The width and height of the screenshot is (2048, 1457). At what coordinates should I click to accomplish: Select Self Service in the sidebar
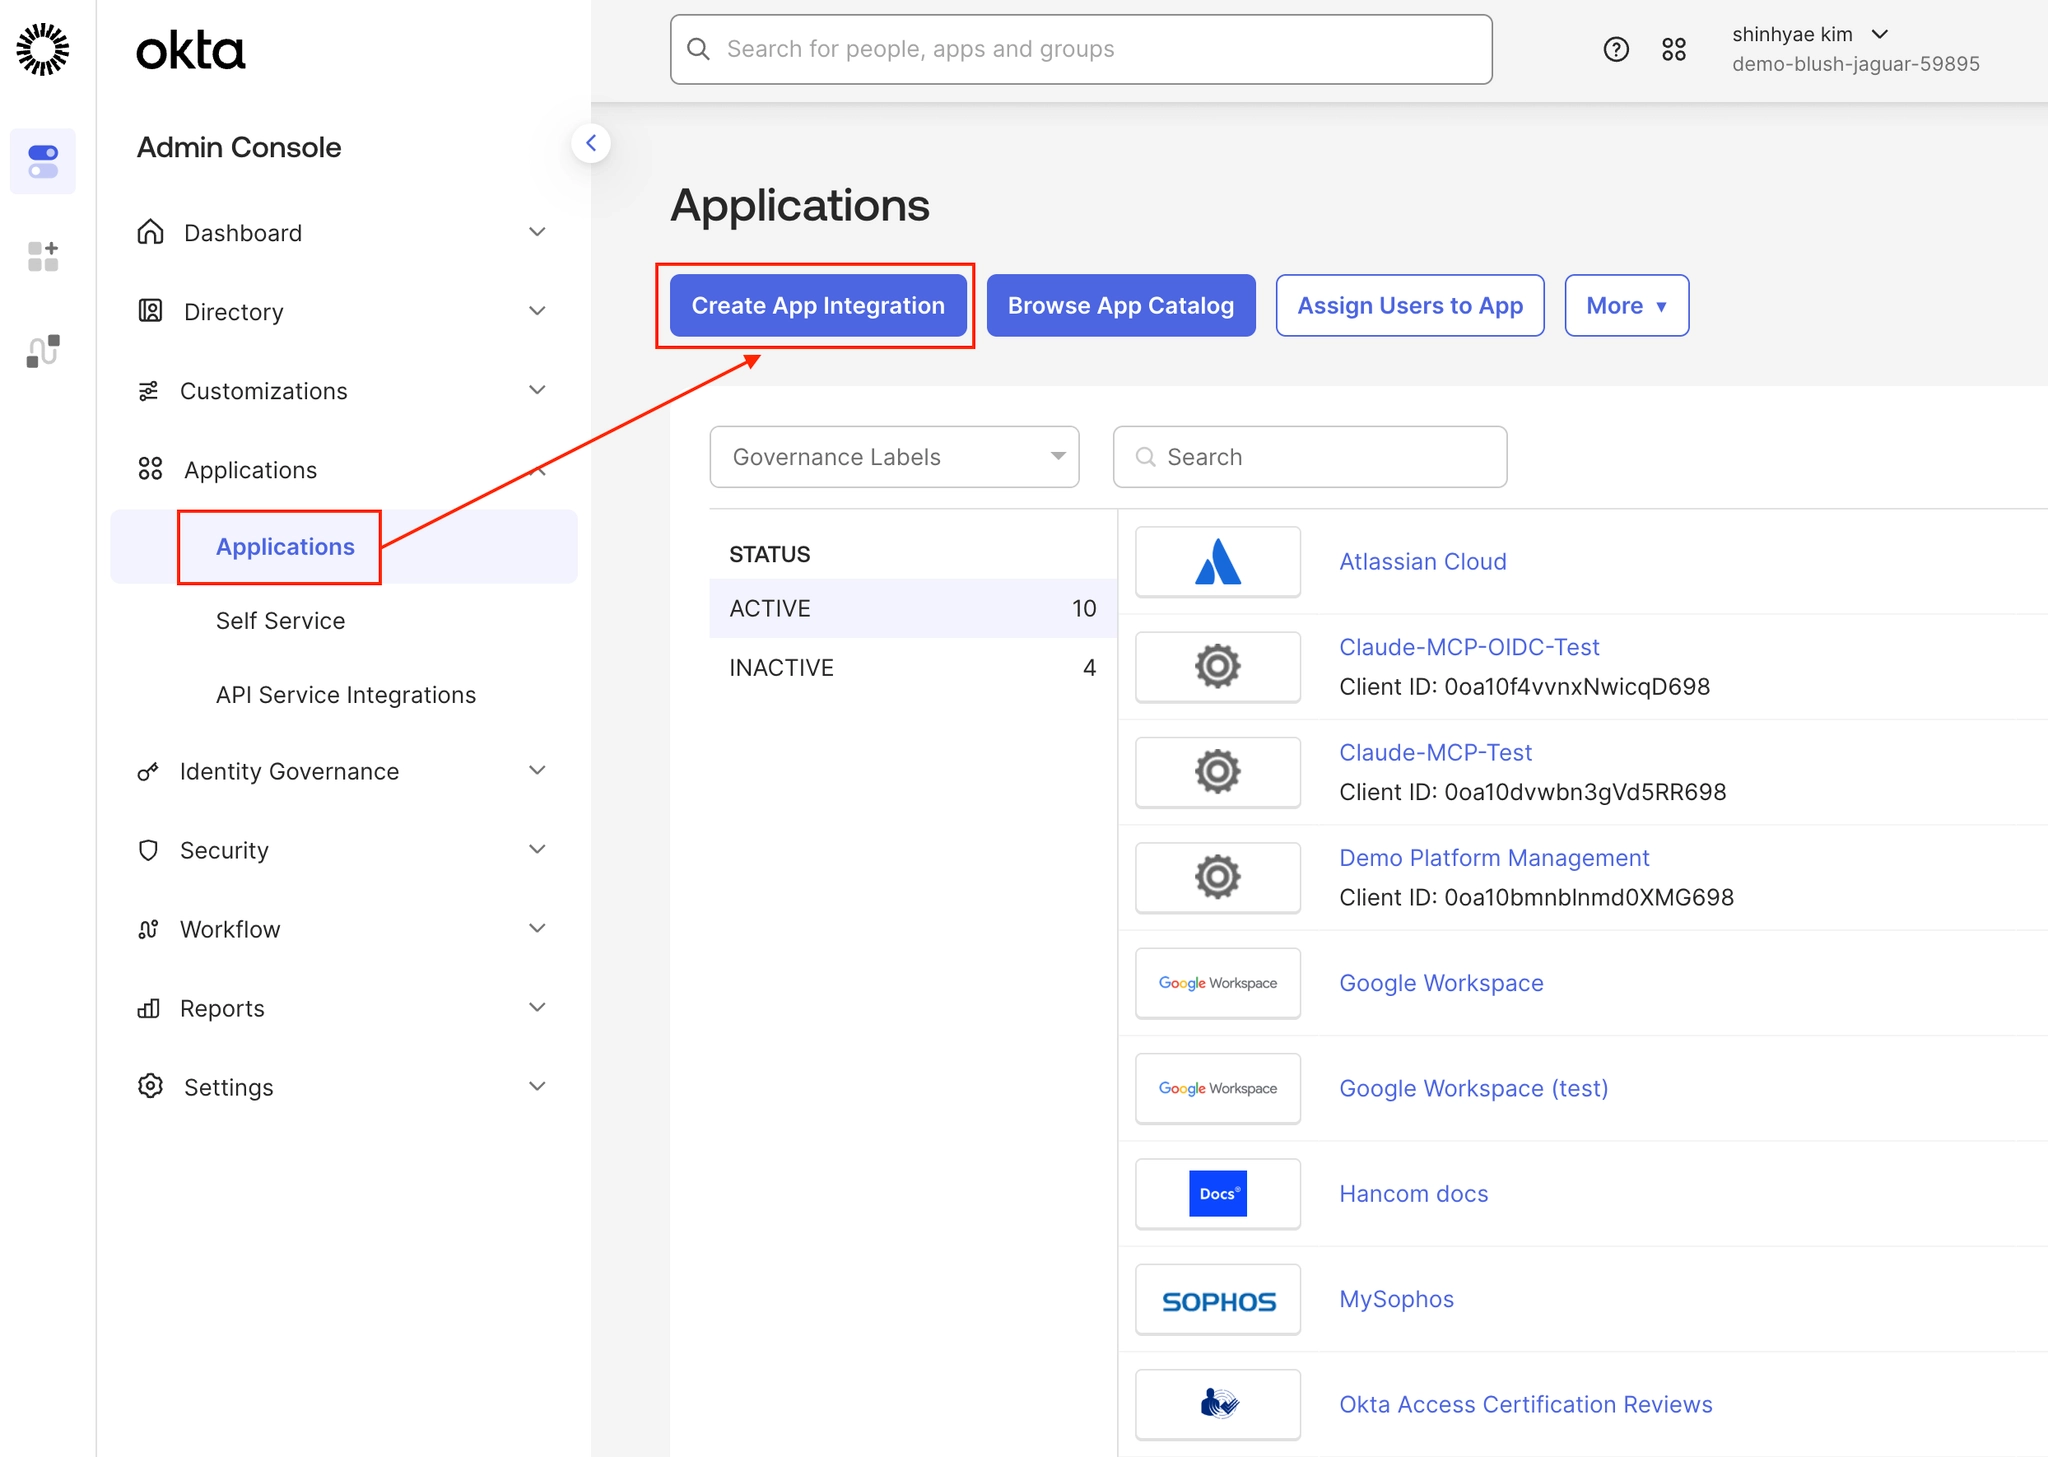click(280, 621)
